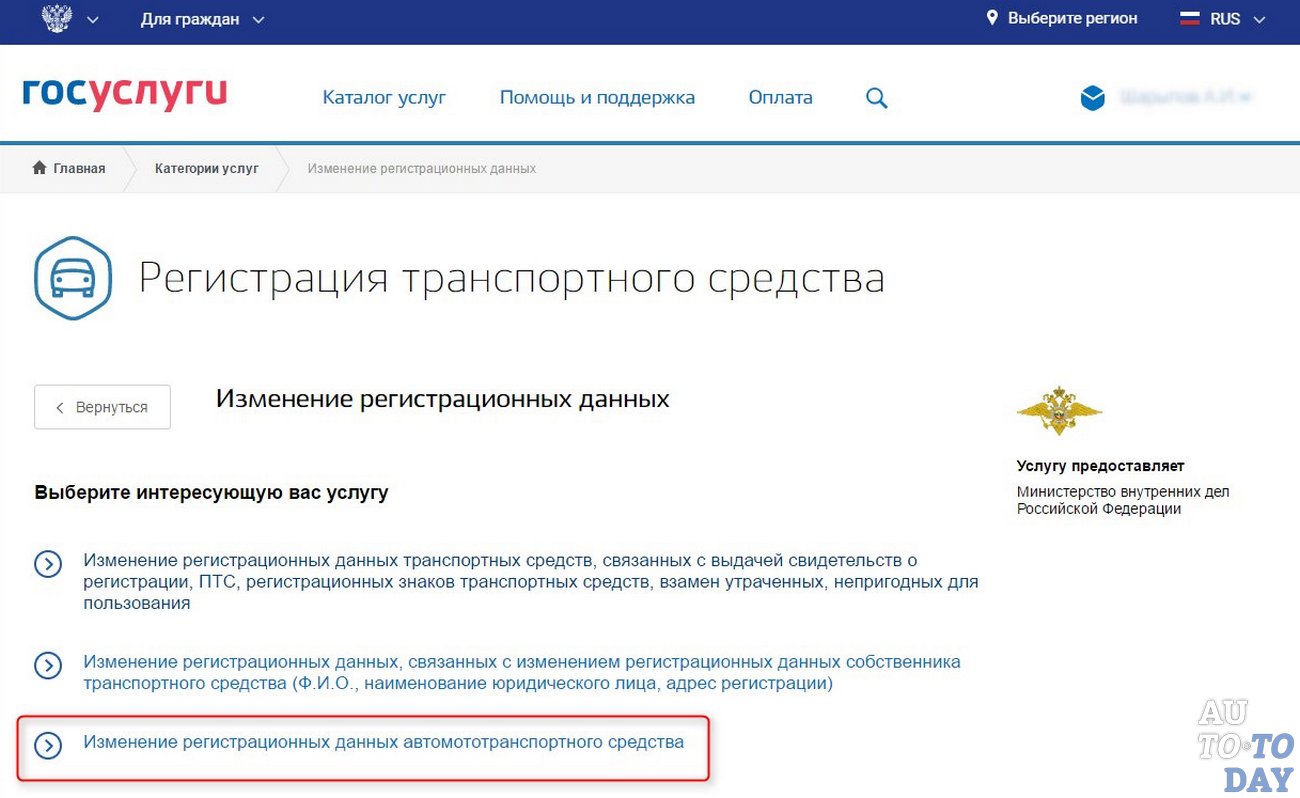Click 'Министерство внутренних дел Российской Федерации' text
This screenshot has height=798, width=1300.
[1122, 500]
